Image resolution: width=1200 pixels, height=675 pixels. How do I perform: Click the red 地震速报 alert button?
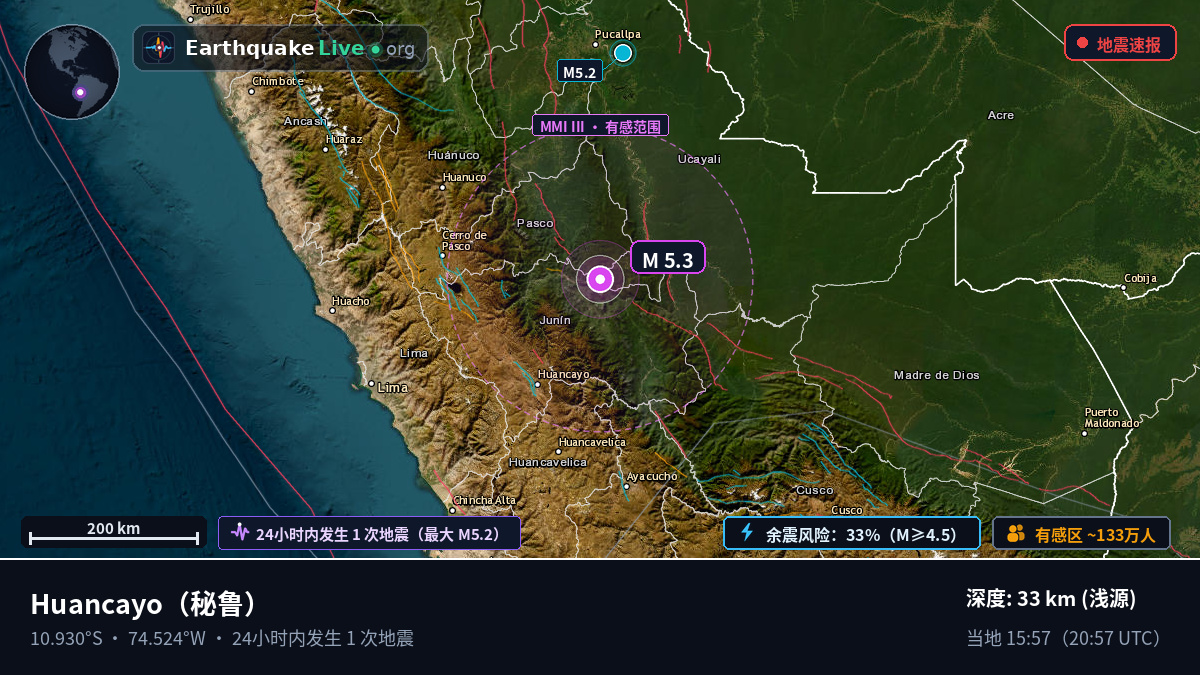(1120, 44)
